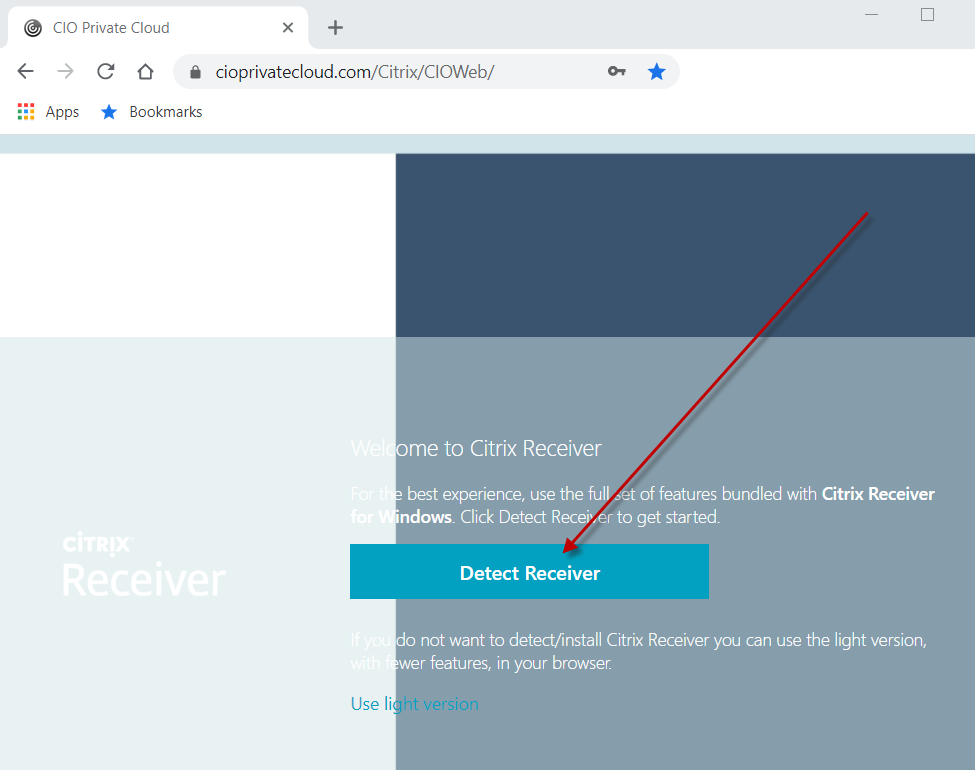Click the browser Forward arrow
Screen dimensions: 975x770
tap(65, 72)
